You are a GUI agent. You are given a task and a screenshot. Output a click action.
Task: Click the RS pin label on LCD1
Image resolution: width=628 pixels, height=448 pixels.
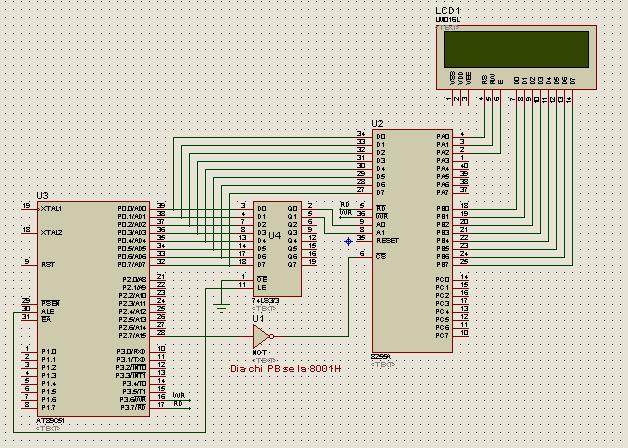coord(484,79)
